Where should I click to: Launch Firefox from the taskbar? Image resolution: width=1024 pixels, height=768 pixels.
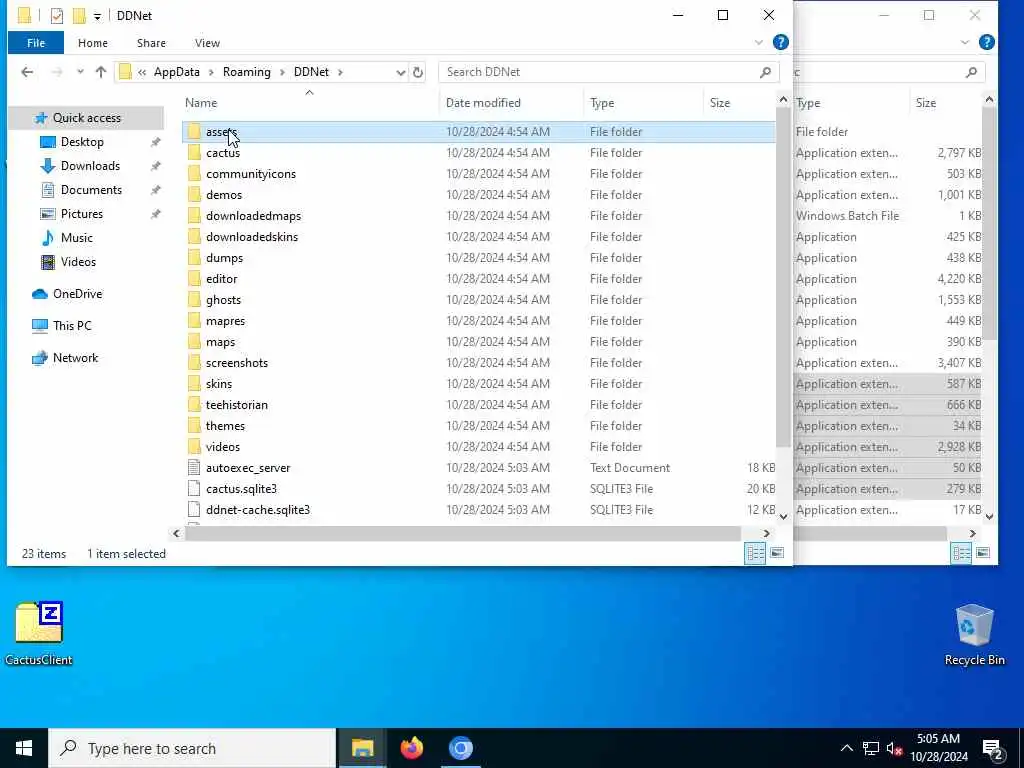[411, 748]
